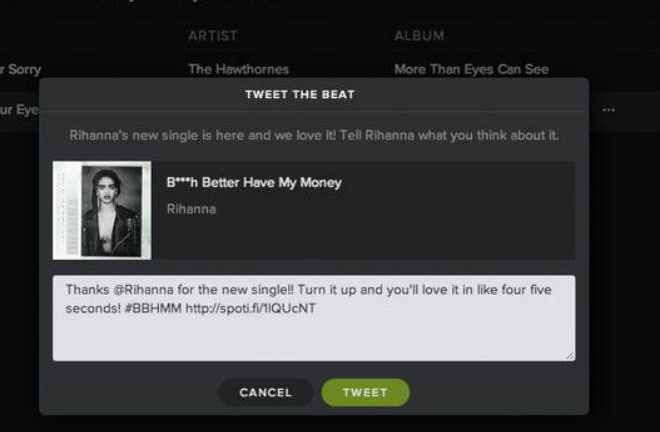Select the track ending in Sorry
This screenshot has height=432, width=660.
pyautogui.click(x=21, y=69)
